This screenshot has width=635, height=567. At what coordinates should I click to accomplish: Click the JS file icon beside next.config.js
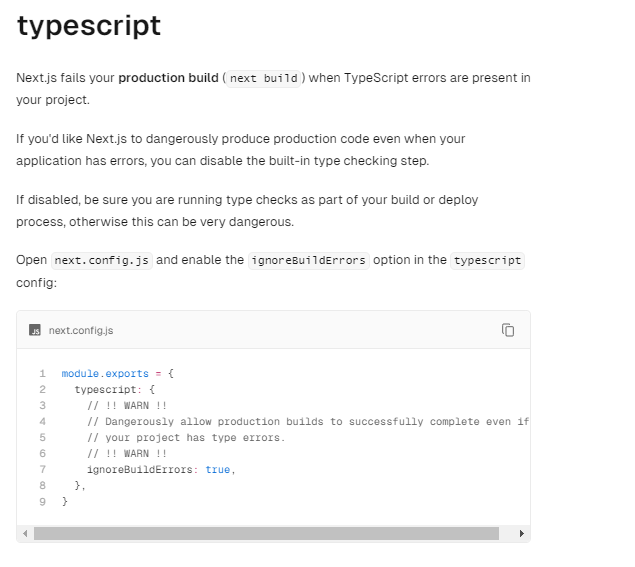point(35,330)
